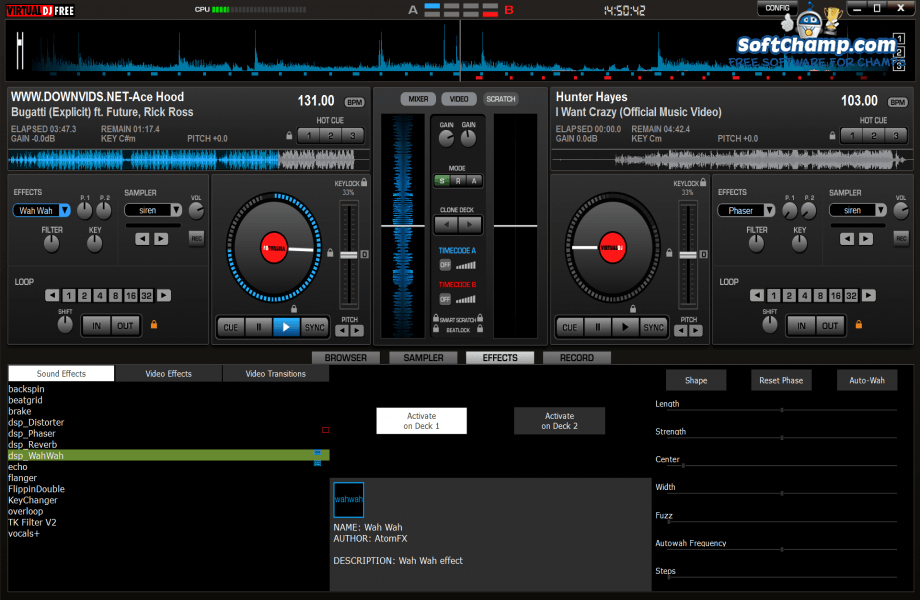Image resolution: width=920 pixels, height=600 pixels.
Task: Pause deck A playback
Action: (259, 327)
